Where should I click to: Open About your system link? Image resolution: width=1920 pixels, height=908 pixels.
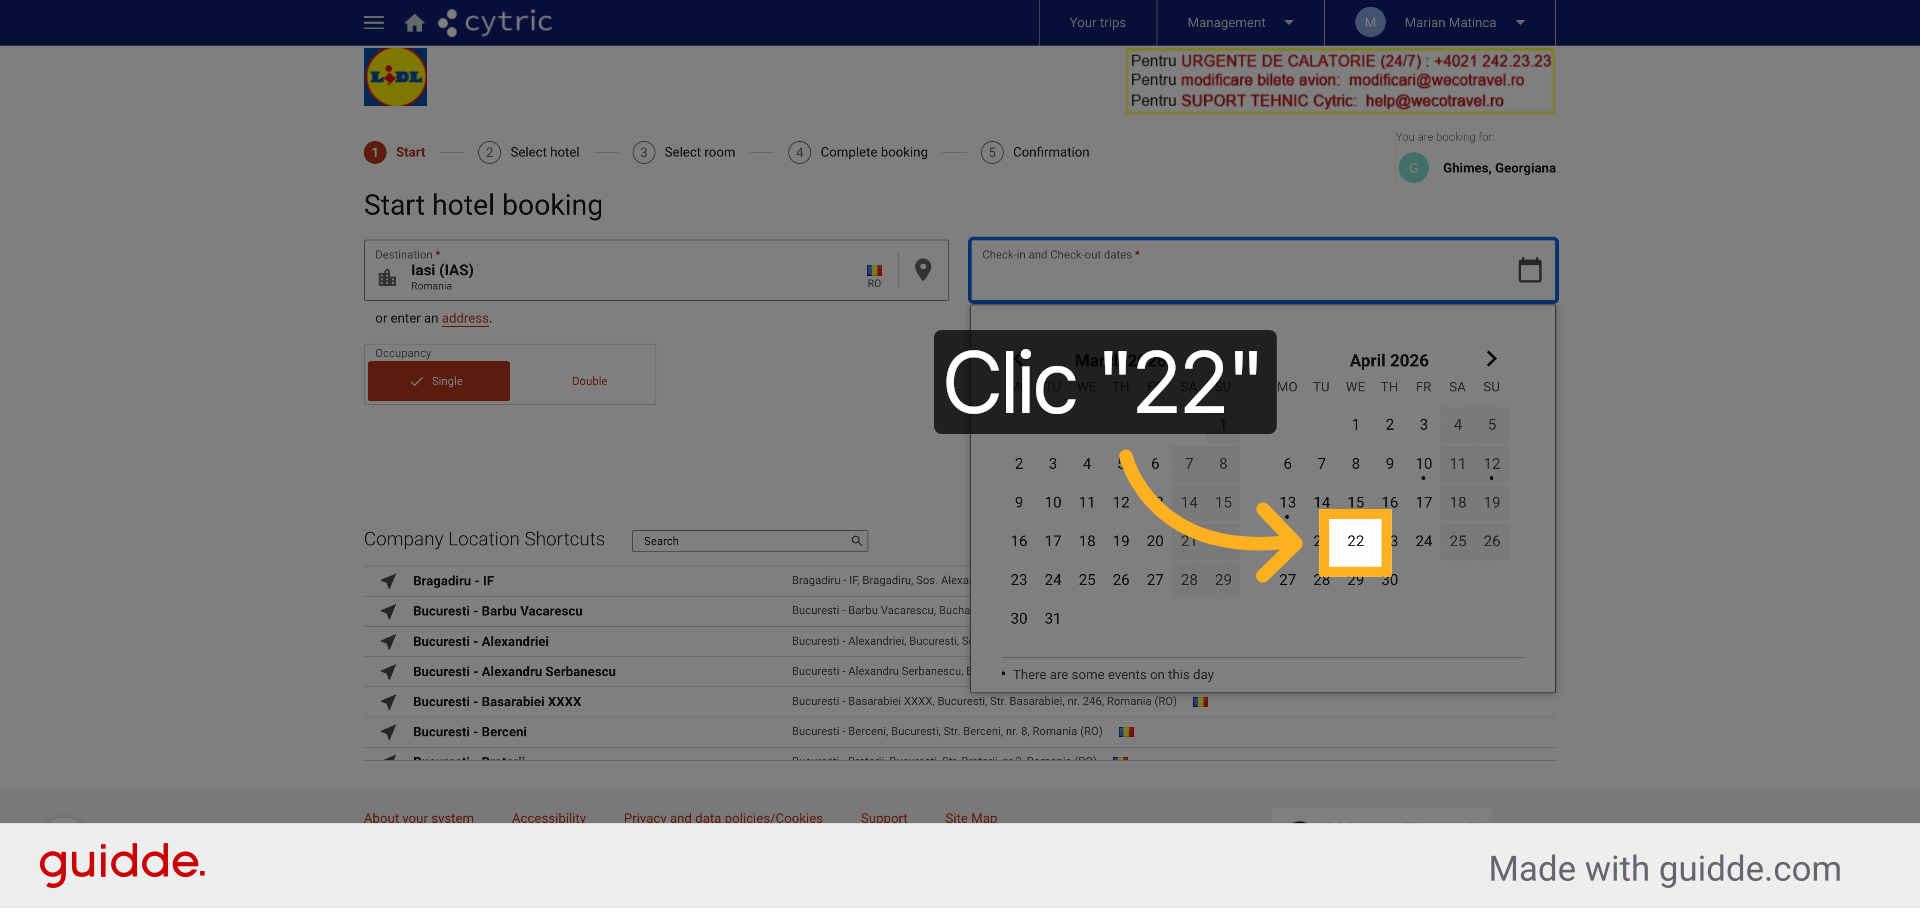click(x=419, y=817)
